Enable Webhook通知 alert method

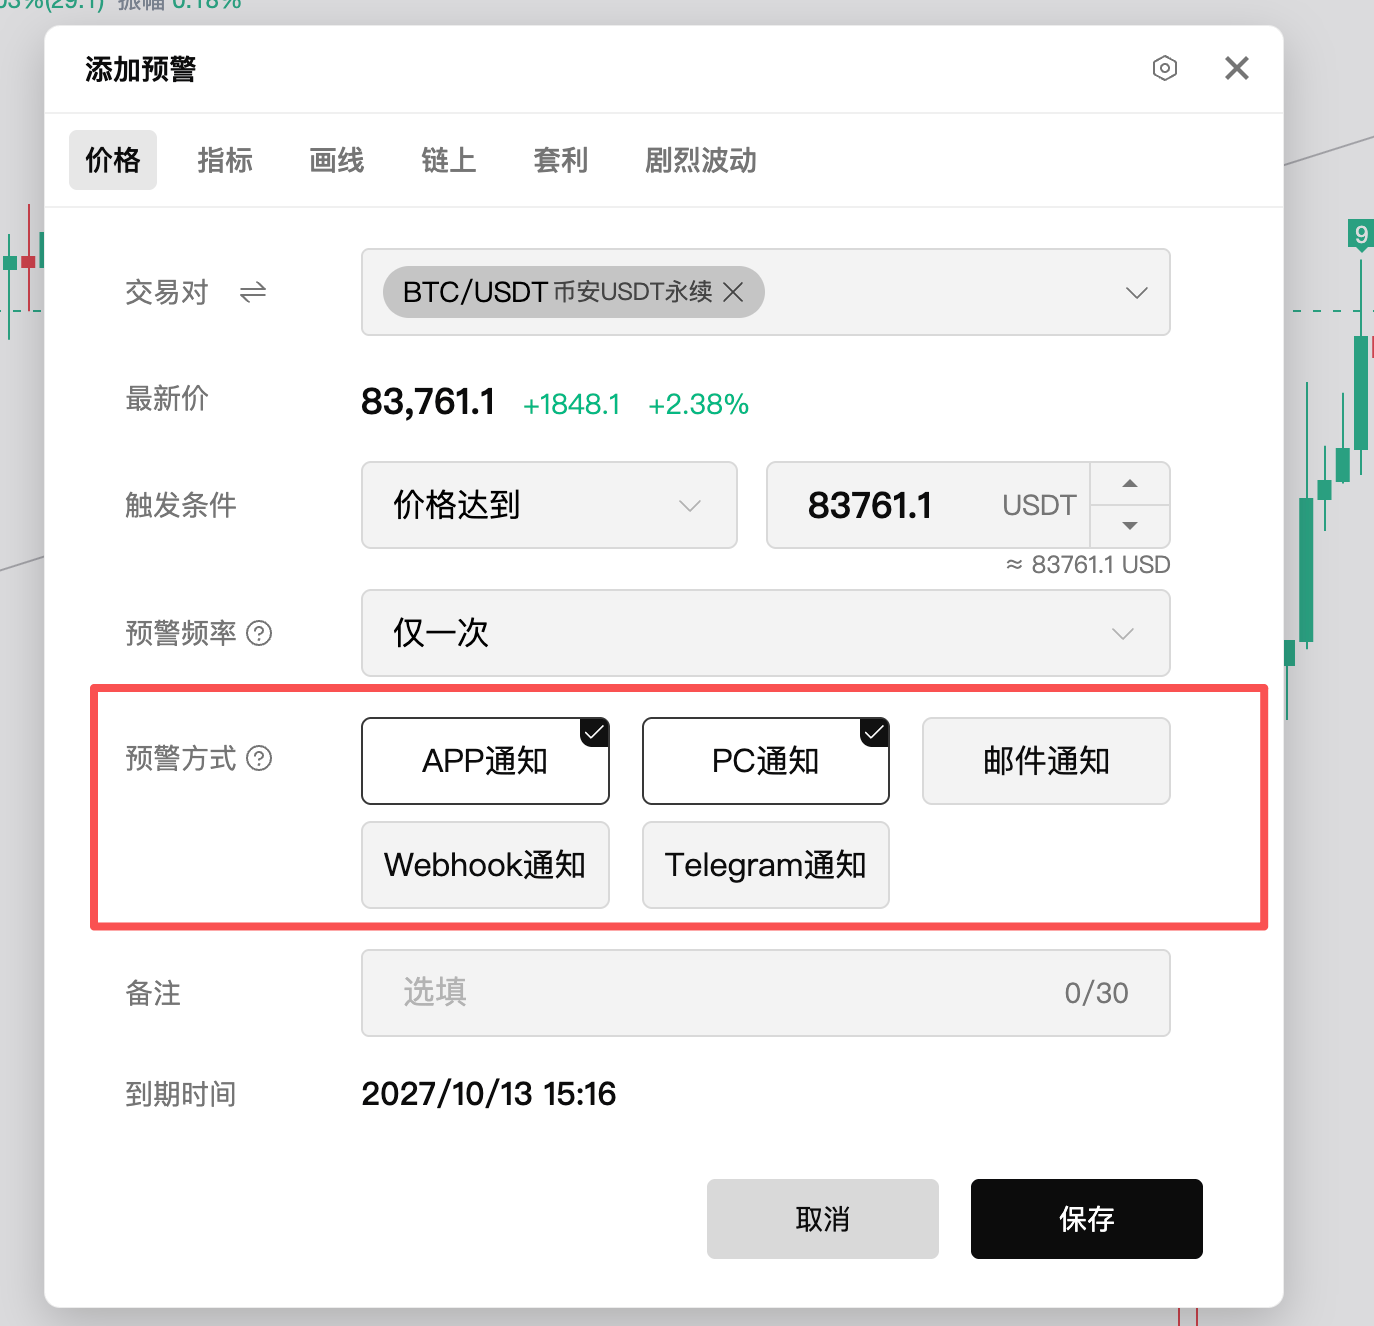[485, 865]
